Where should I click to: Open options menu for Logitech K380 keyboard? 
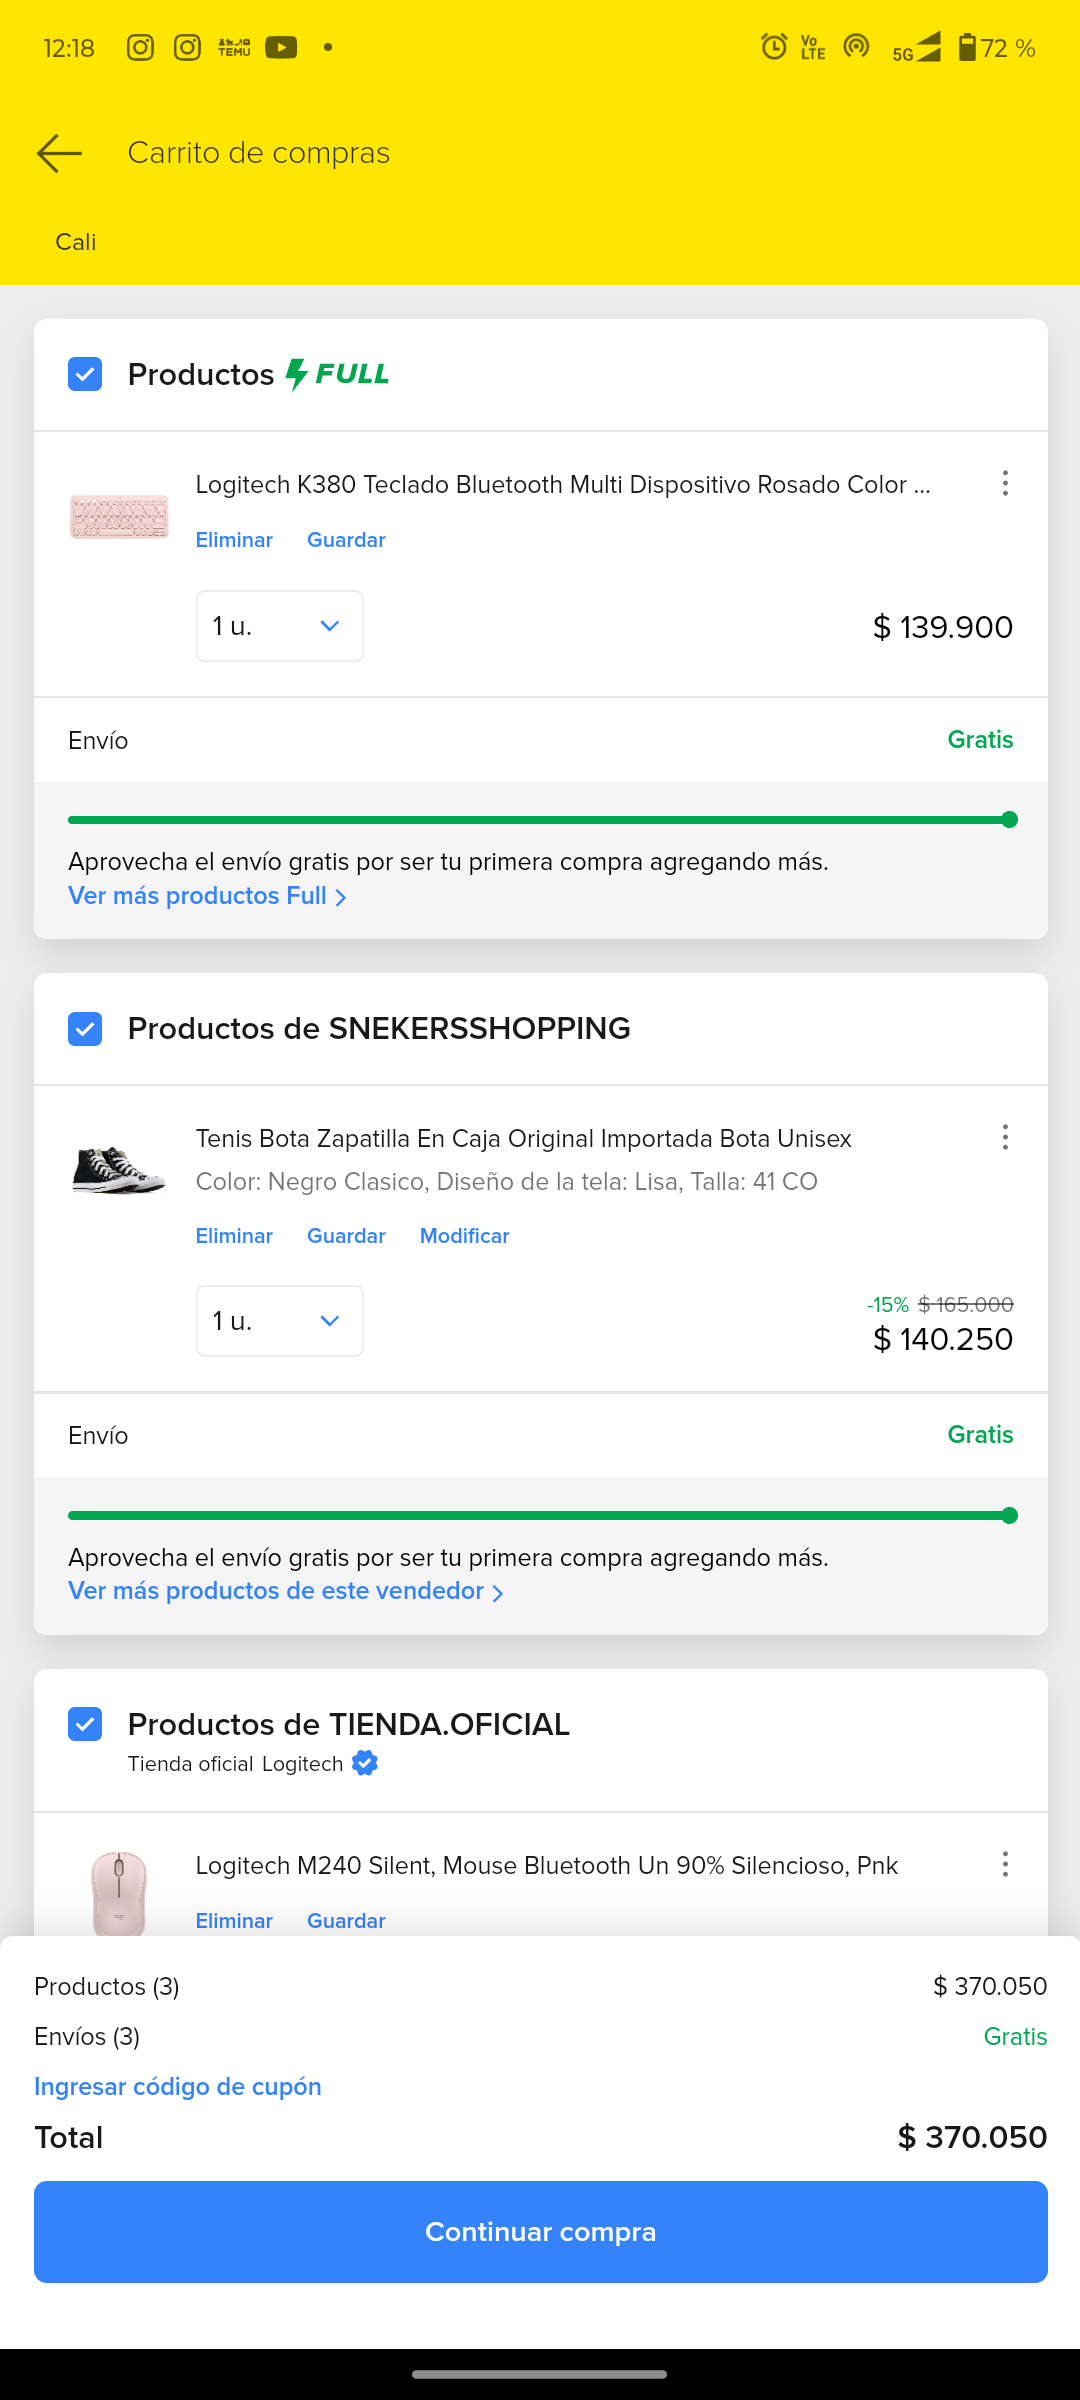[1005, 484]
